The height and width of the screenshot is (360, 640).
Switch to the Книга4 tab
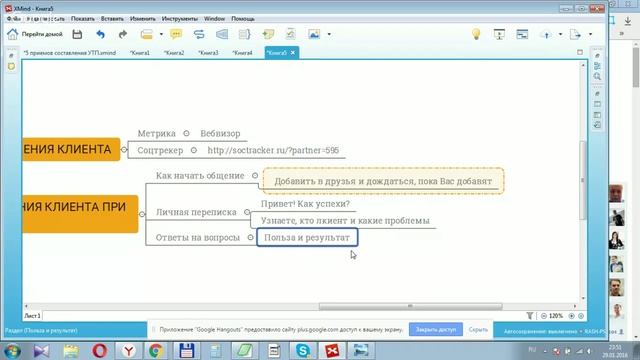pyautogui.click(x=242, y=53)
